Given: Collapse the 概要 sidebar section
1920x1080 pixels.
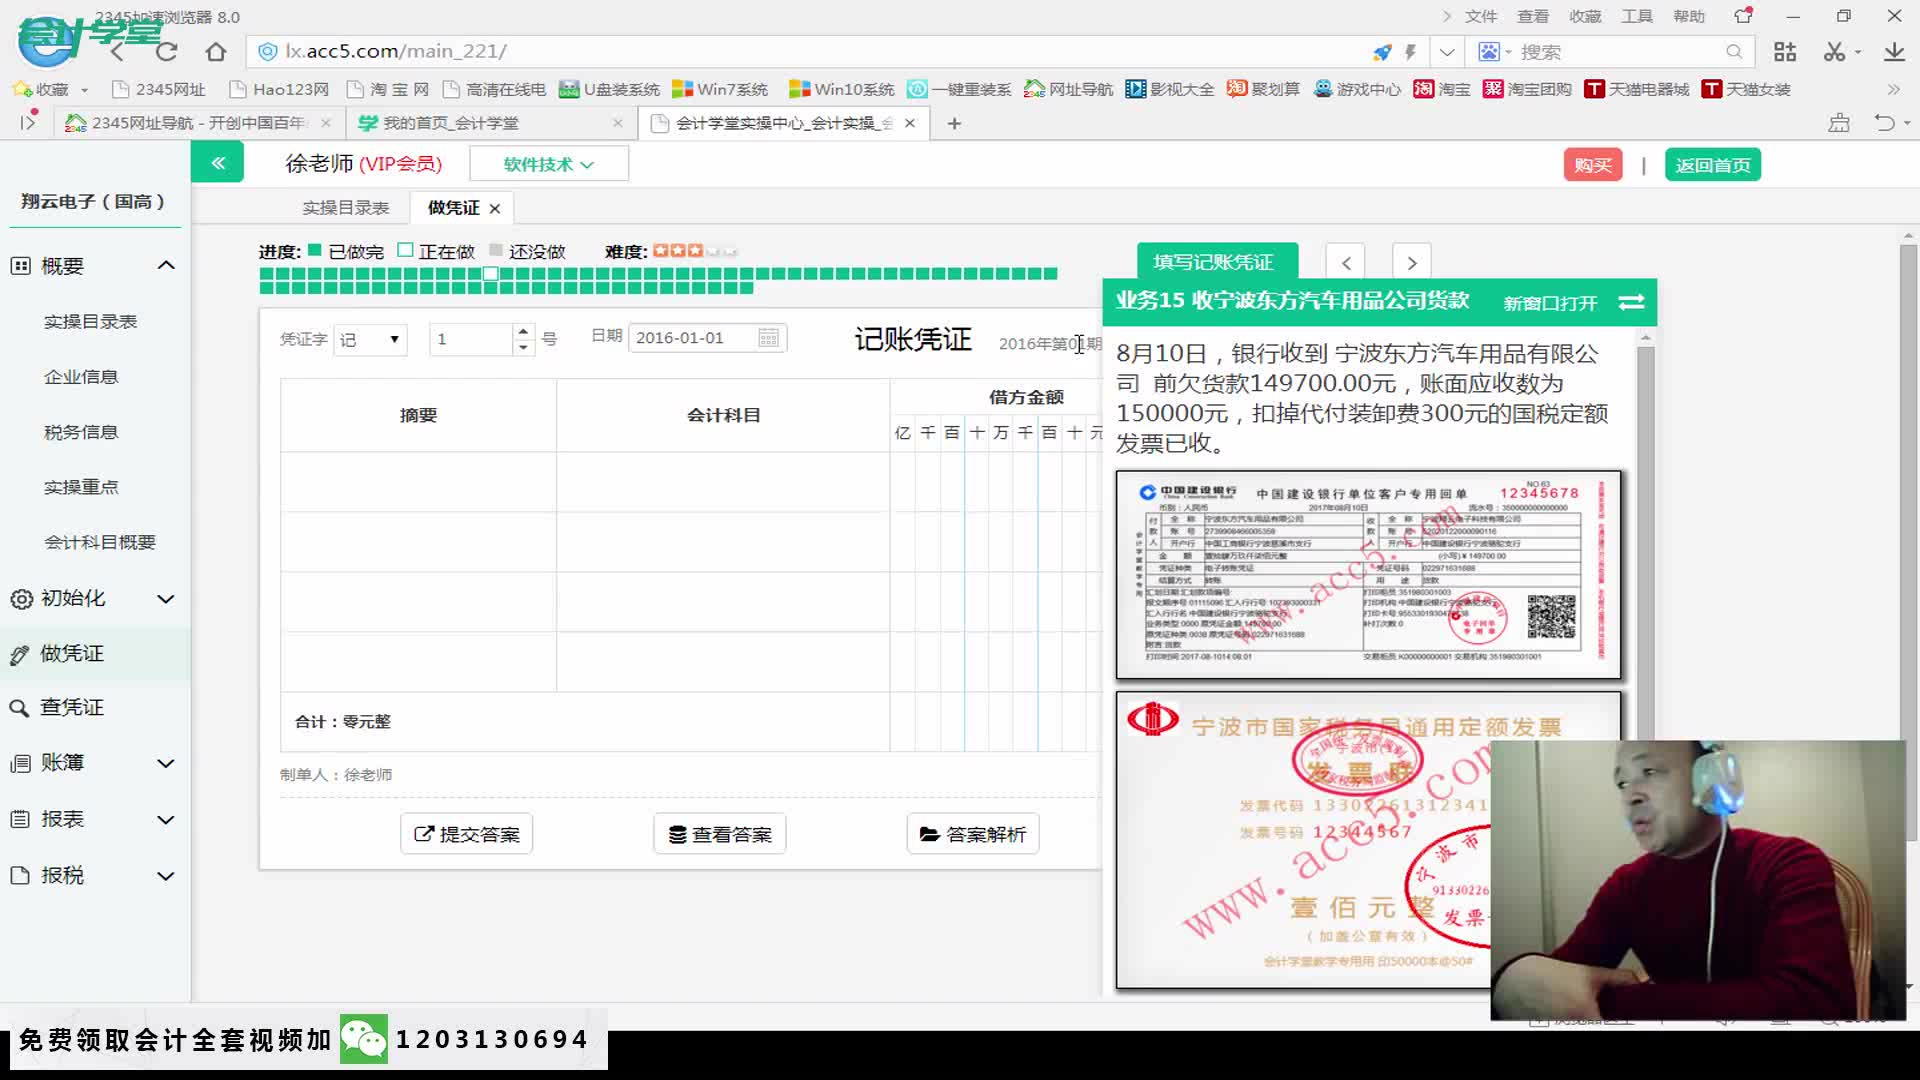Looking at the screenshot, I should 166,265.
